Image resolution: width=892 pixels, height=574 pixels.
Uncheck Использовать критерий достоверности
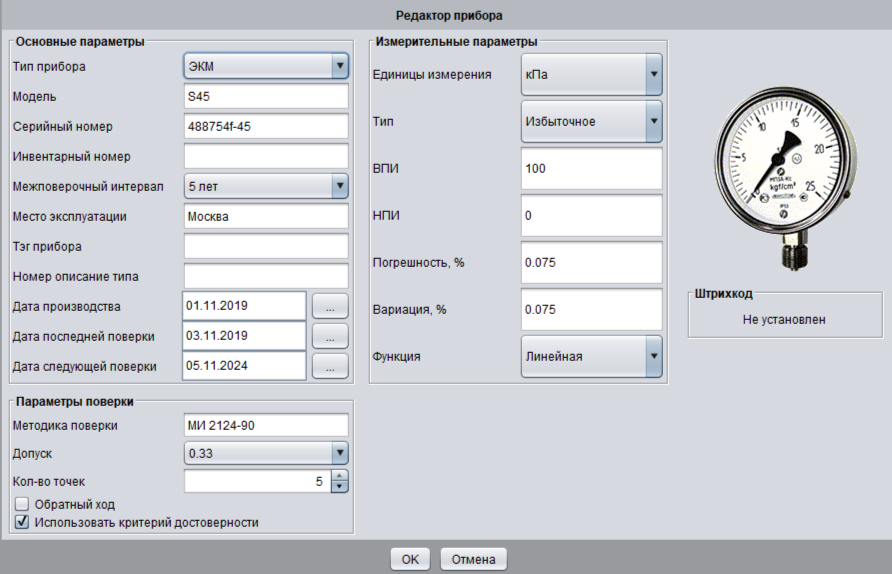coord(22,522)
